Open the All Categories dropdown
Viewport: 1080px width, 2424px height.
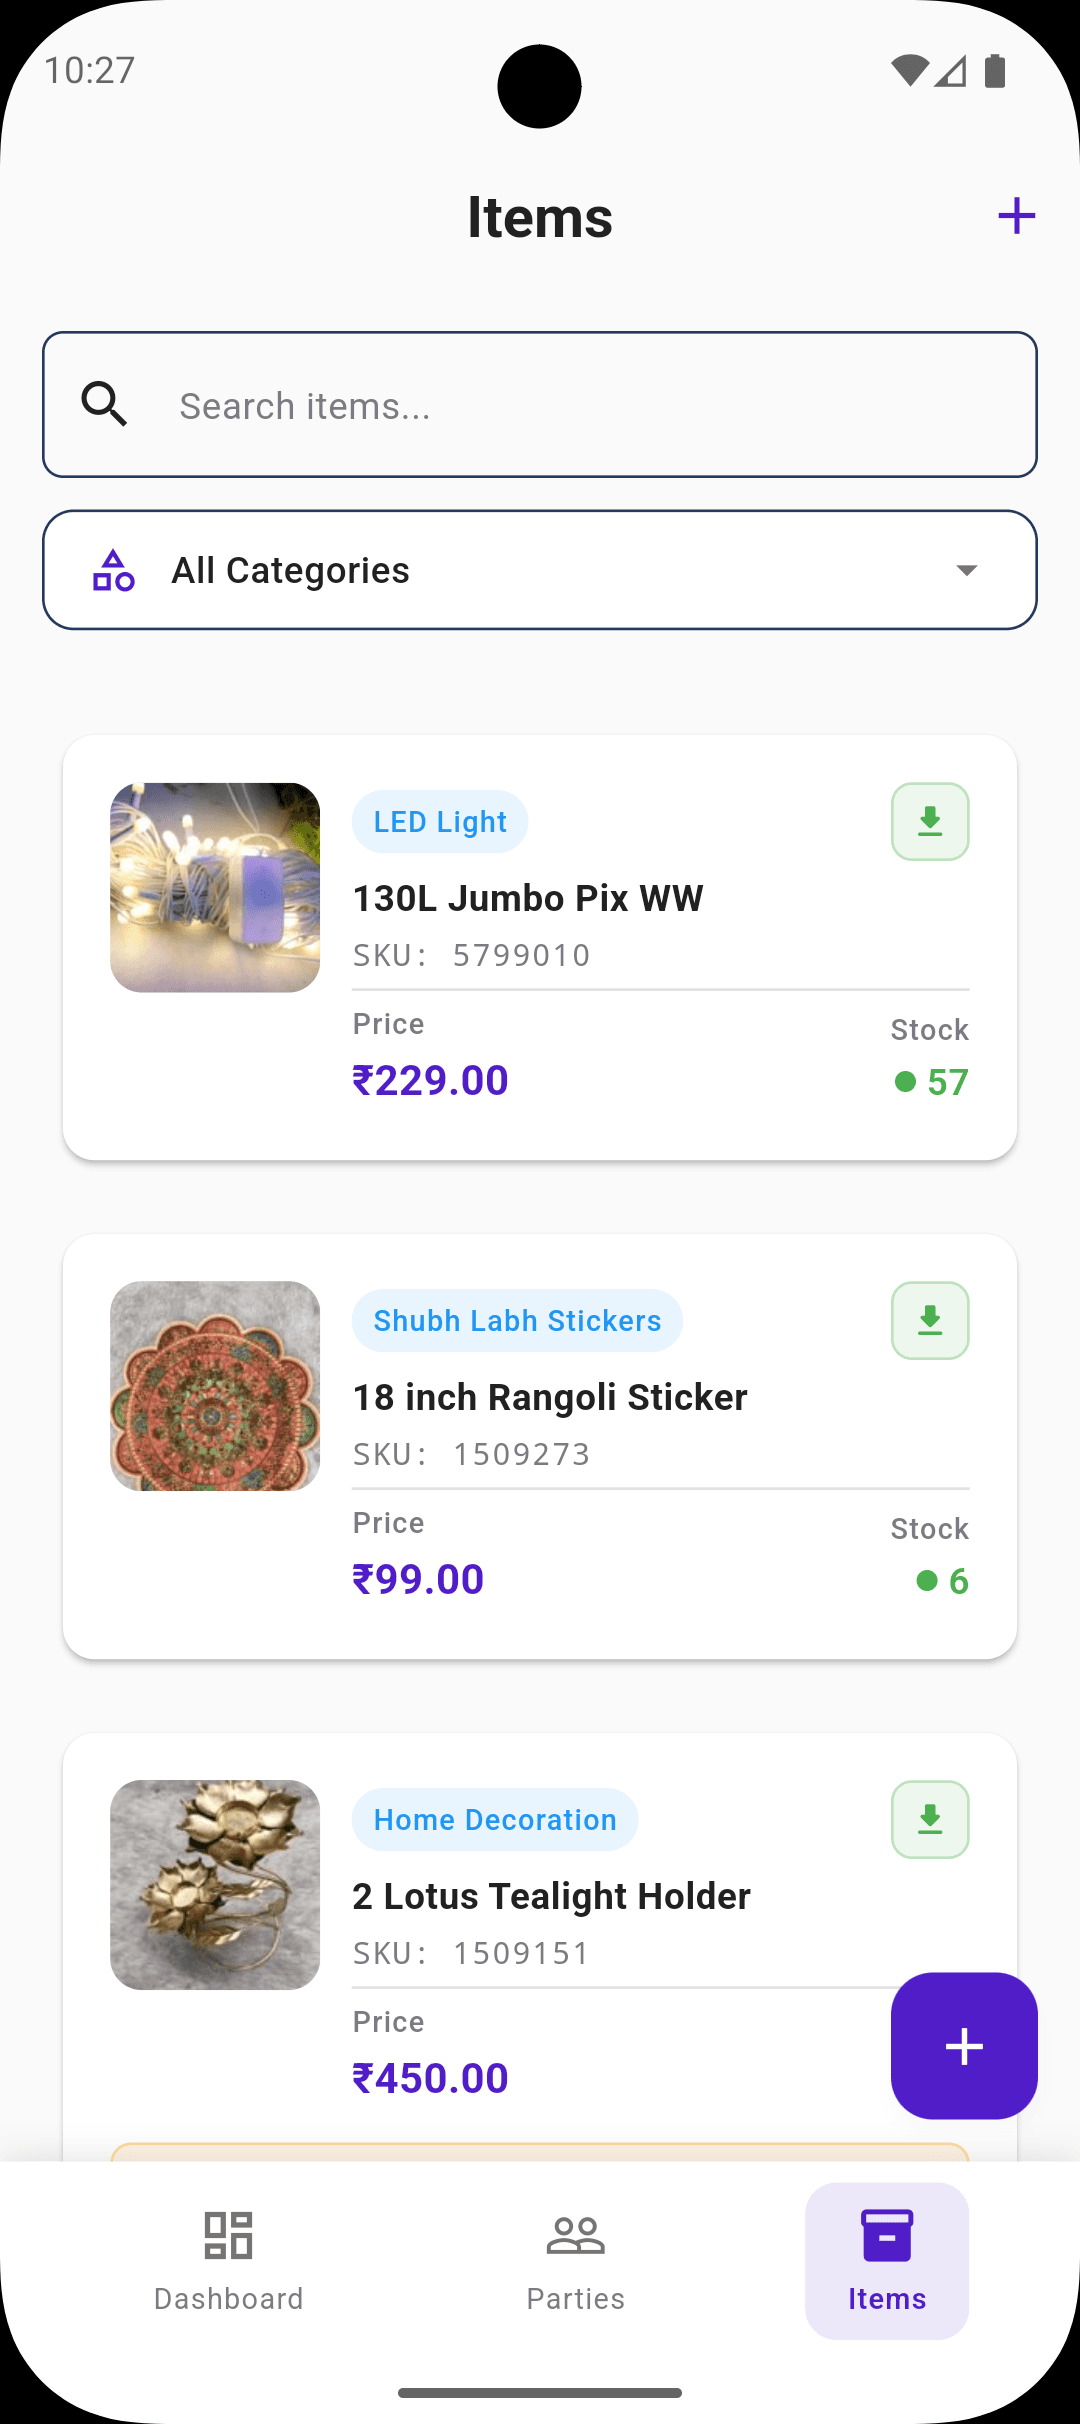click(540, 570)
